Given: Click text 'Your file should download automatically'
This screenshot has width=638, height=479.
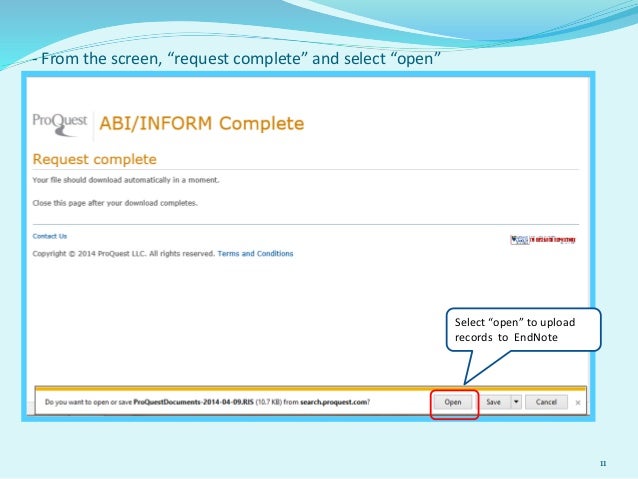Looking at the screenshot, I should (x=101, y=180).
